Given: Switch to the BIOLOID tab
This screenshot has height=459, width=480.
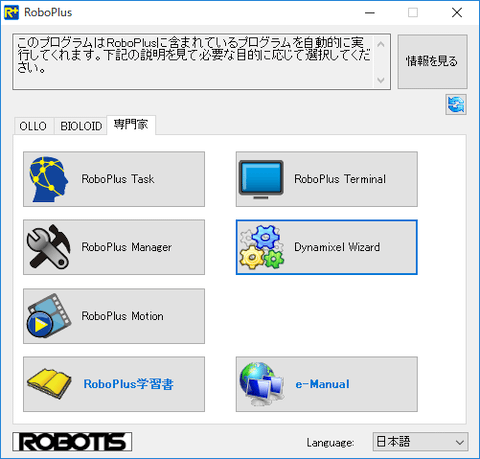Looking at the screenshot, I should point(81,126).
